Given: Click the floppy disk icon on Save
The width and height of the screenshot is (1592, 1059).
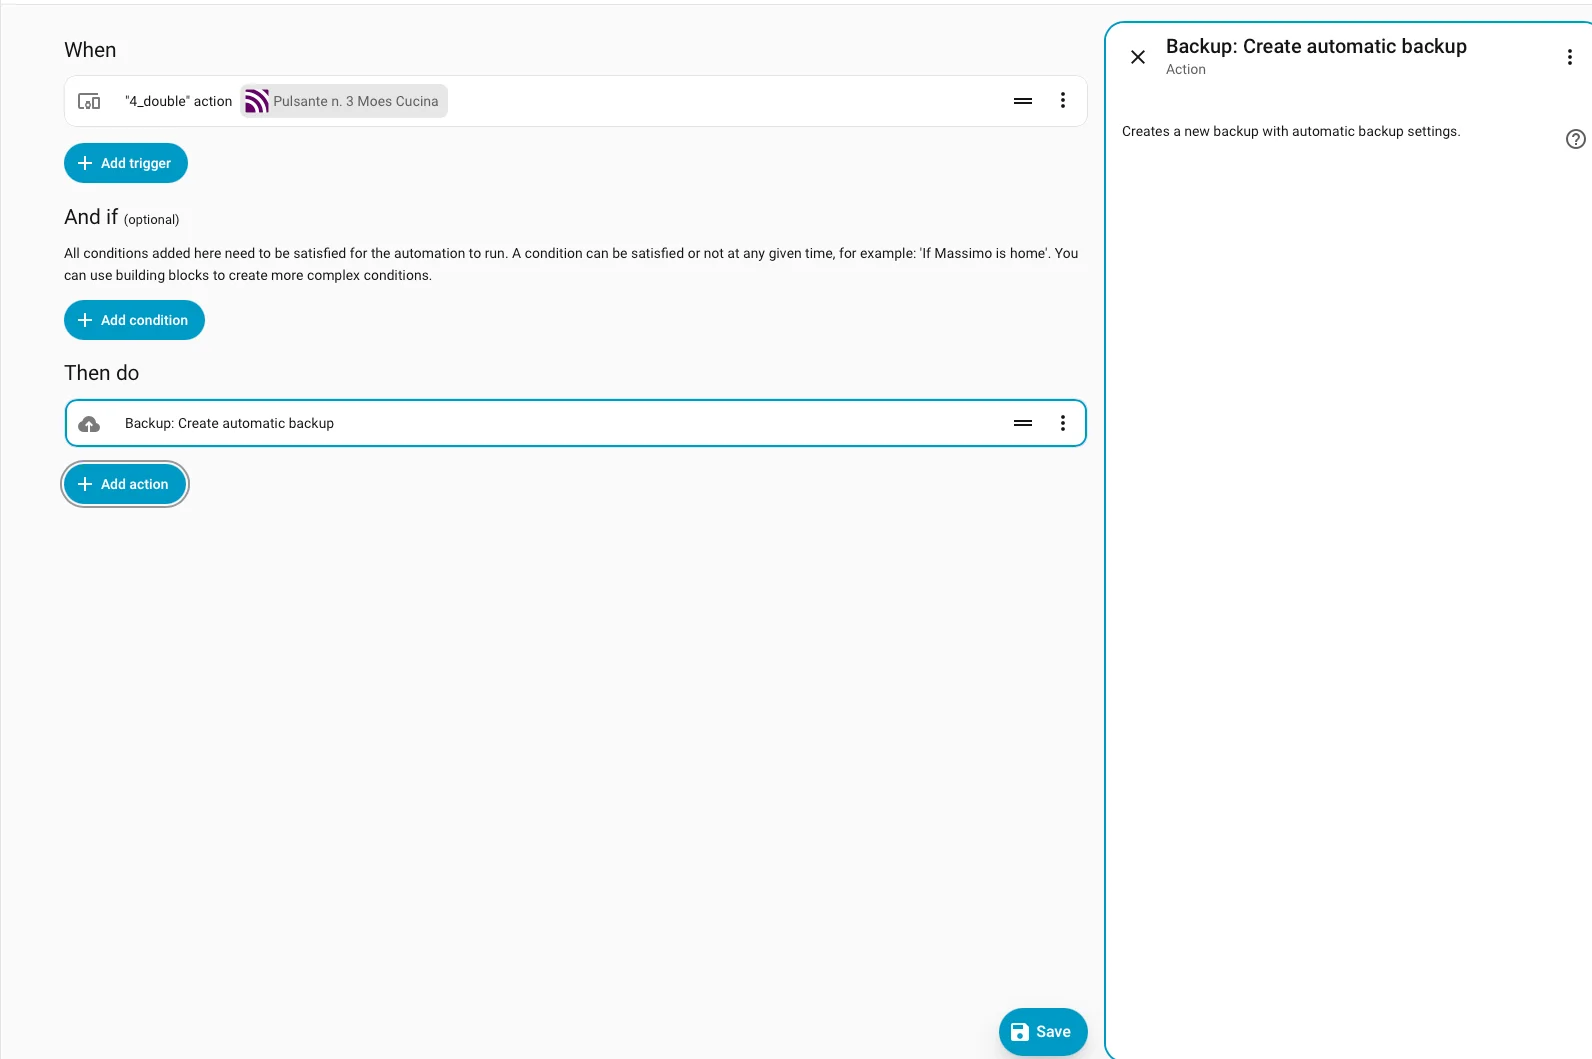Looking at the screenshot, I should tap(1020, 1032).
